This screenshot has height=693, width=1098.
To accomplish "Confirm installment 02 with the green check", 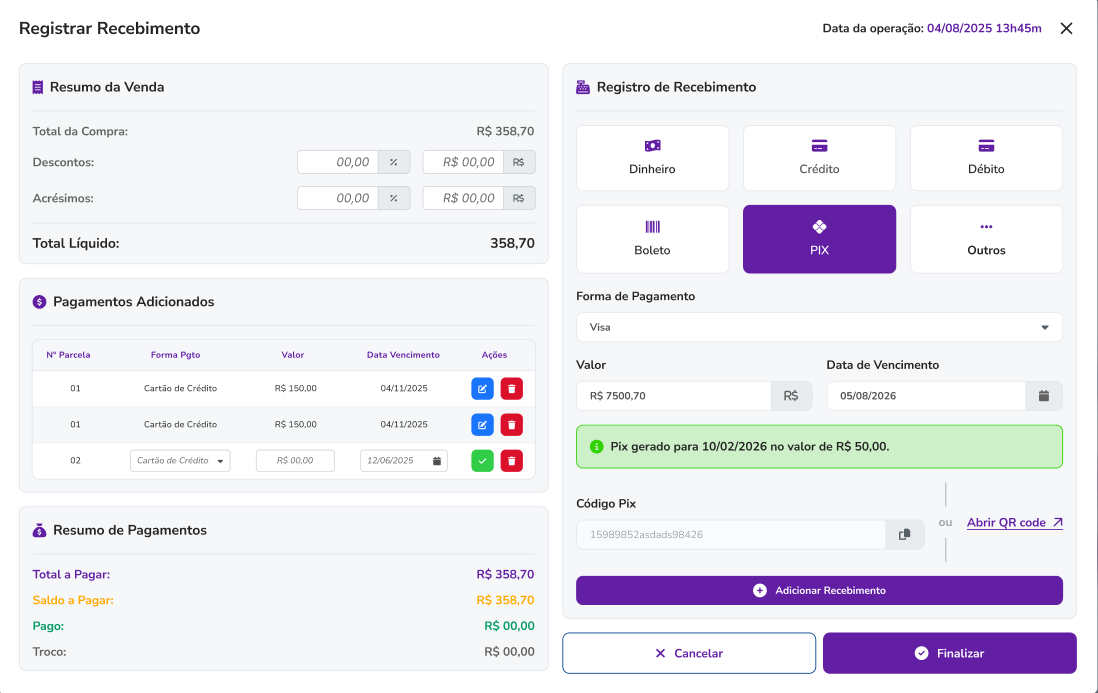I will (x=482, y=461).
